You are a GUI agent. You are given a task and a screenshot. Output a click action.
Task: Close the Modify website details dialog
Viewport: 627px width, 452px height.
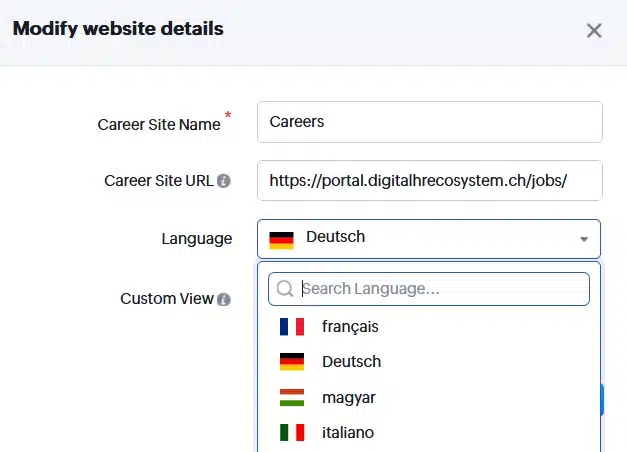coord(594,30)
